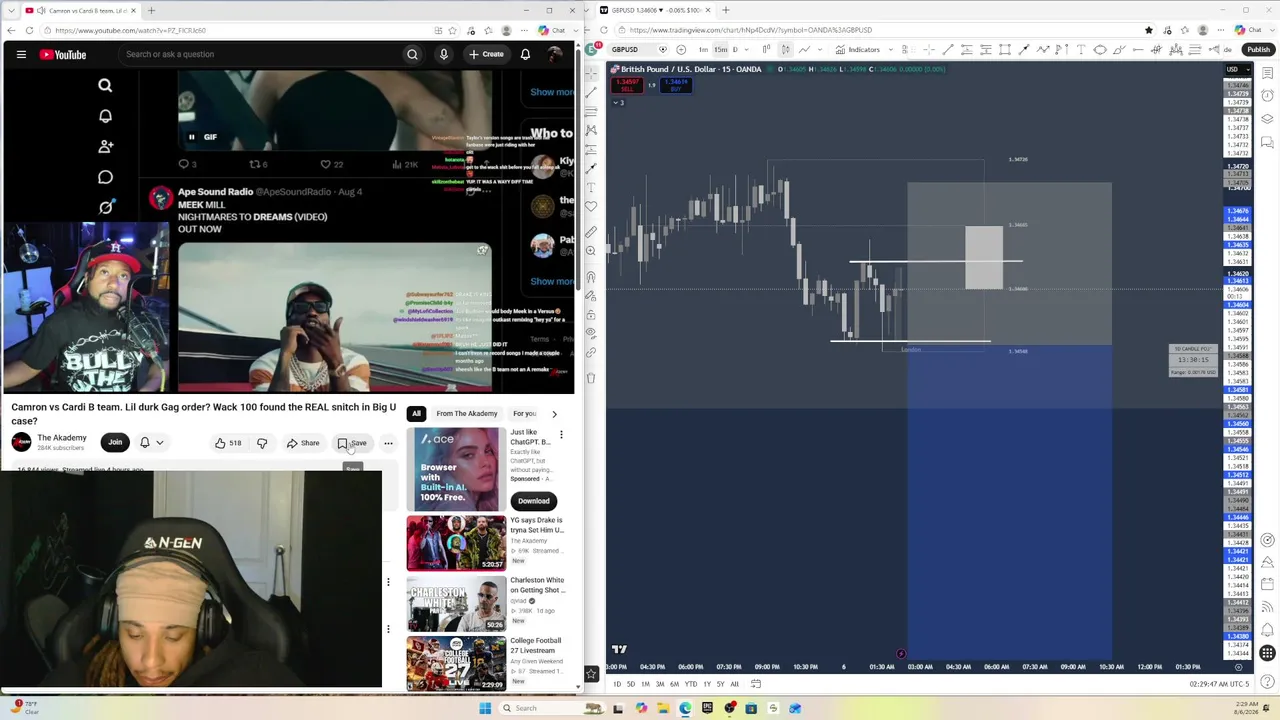Image resolution: width=1280 pixels, height=720 pixels.
Task: Click the Create button on YouTube
Action: (486, 54)
